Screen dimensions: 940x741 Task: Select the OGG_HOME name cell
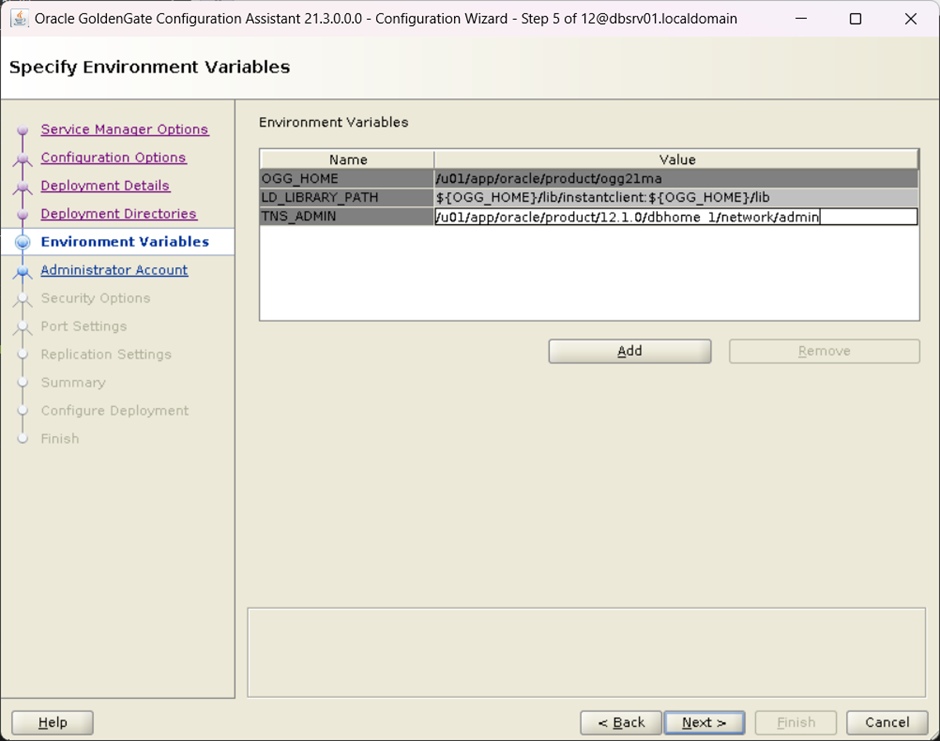347,179
